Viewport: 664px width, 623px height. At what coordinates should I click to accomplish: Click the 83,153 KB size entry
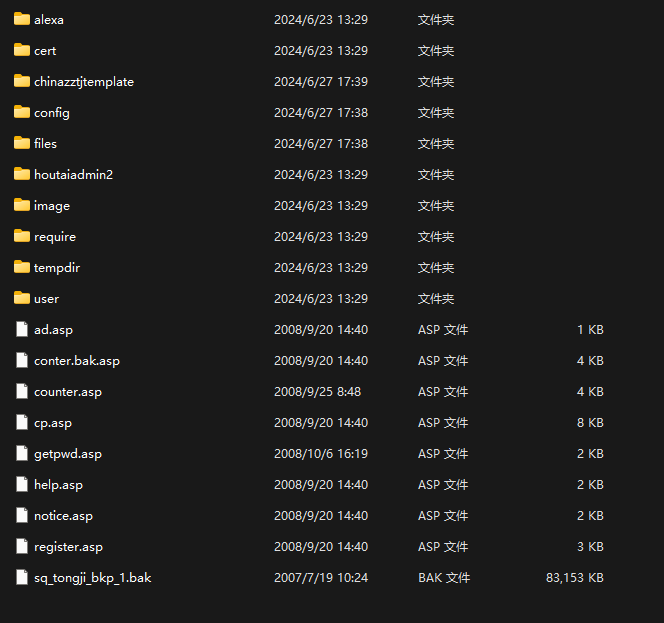point(575,578)
